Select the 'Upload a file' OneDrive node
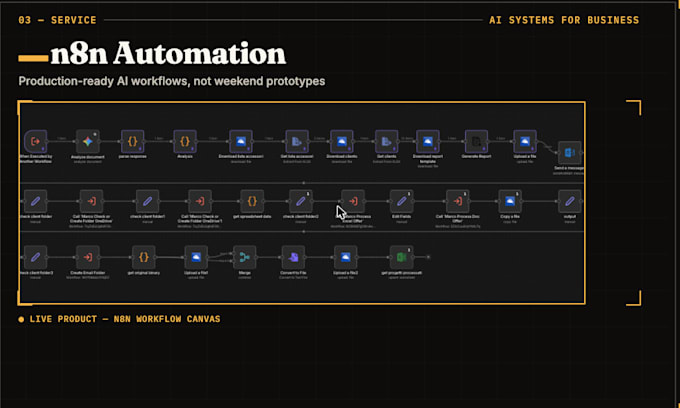The width and height of the screenshot is (680, 408). 525,141
